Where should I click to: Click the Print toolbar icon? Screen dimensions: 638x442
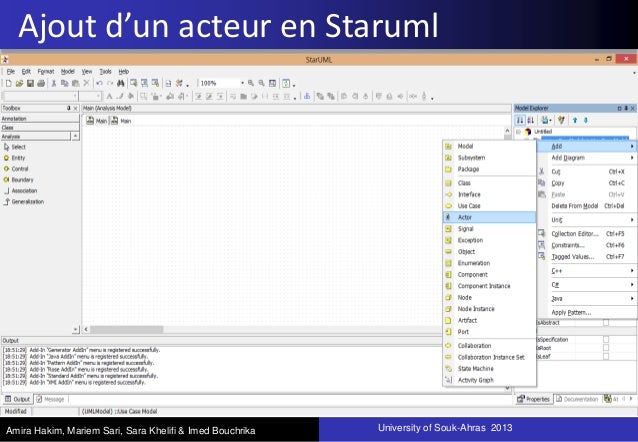pos(41,83)
